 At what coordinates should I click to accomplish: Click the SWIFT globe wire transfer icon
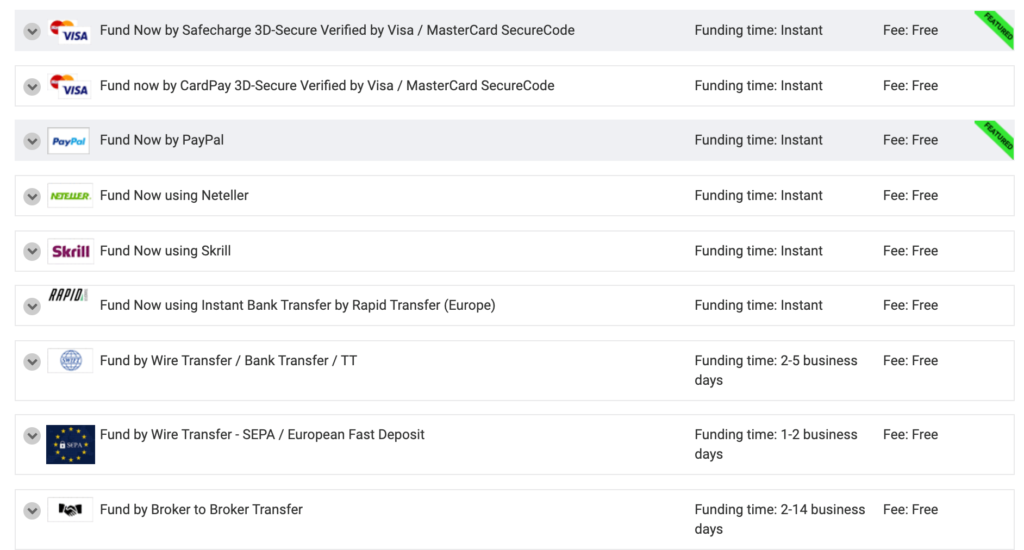pos(70,361)
